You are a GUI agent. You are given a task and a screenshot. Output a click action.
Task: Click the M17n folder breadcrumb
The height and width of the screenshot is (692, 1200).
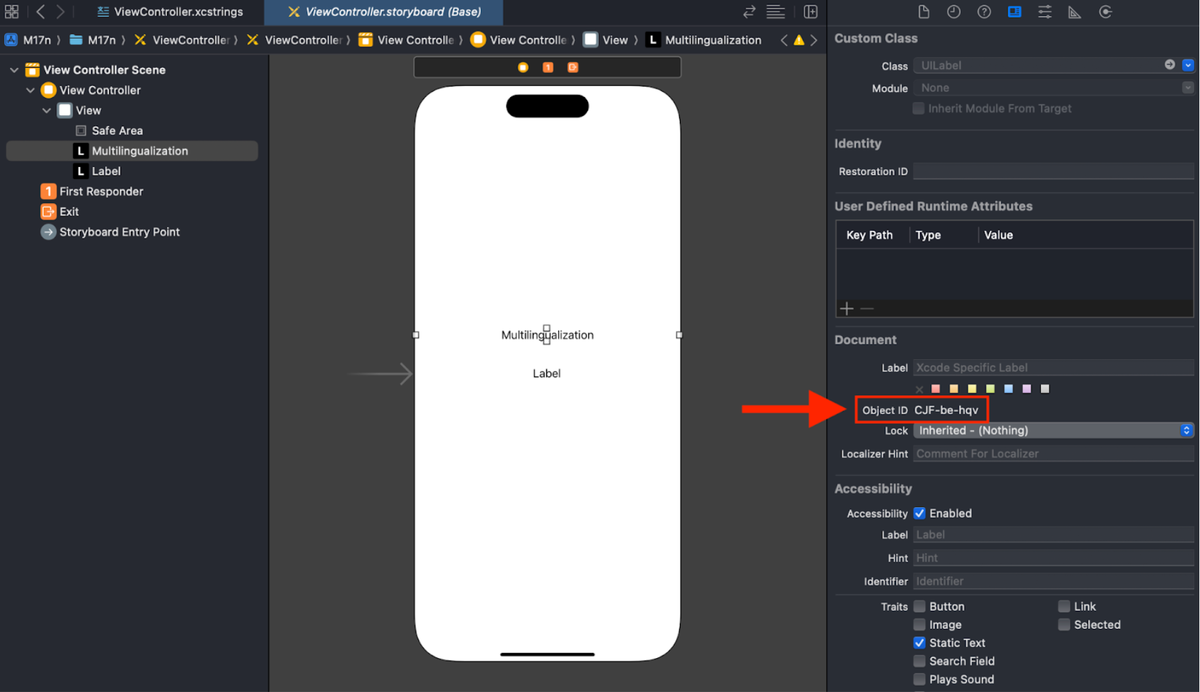click(x=92, y=40)
